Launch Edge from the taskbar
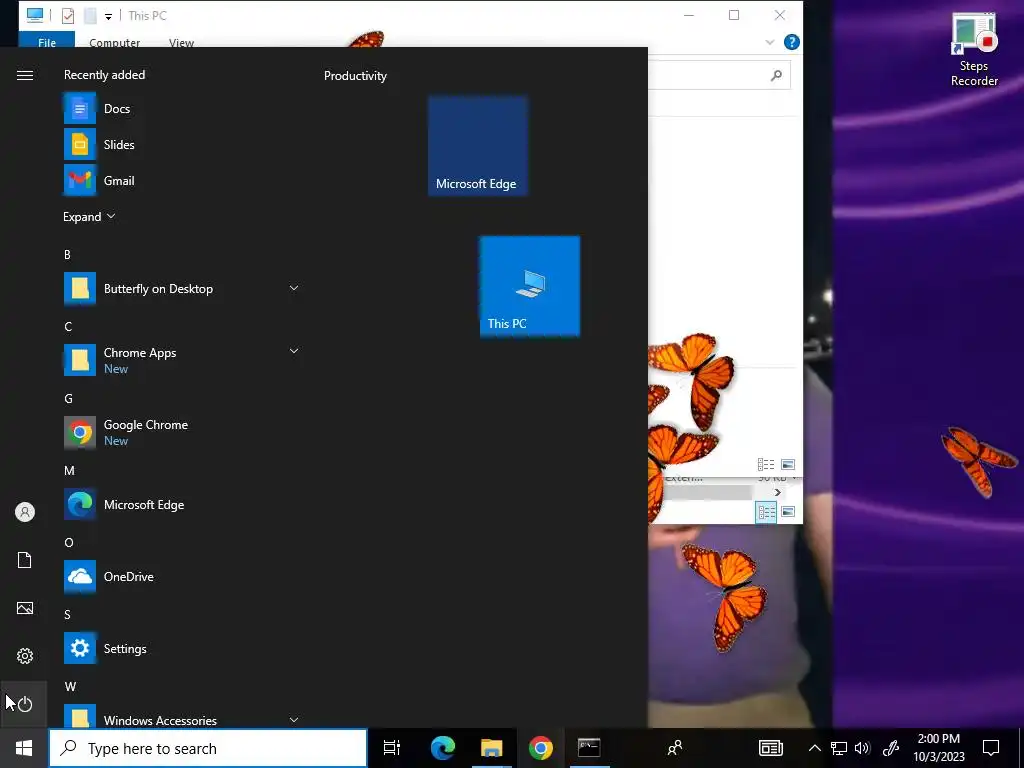 point(442,748)
